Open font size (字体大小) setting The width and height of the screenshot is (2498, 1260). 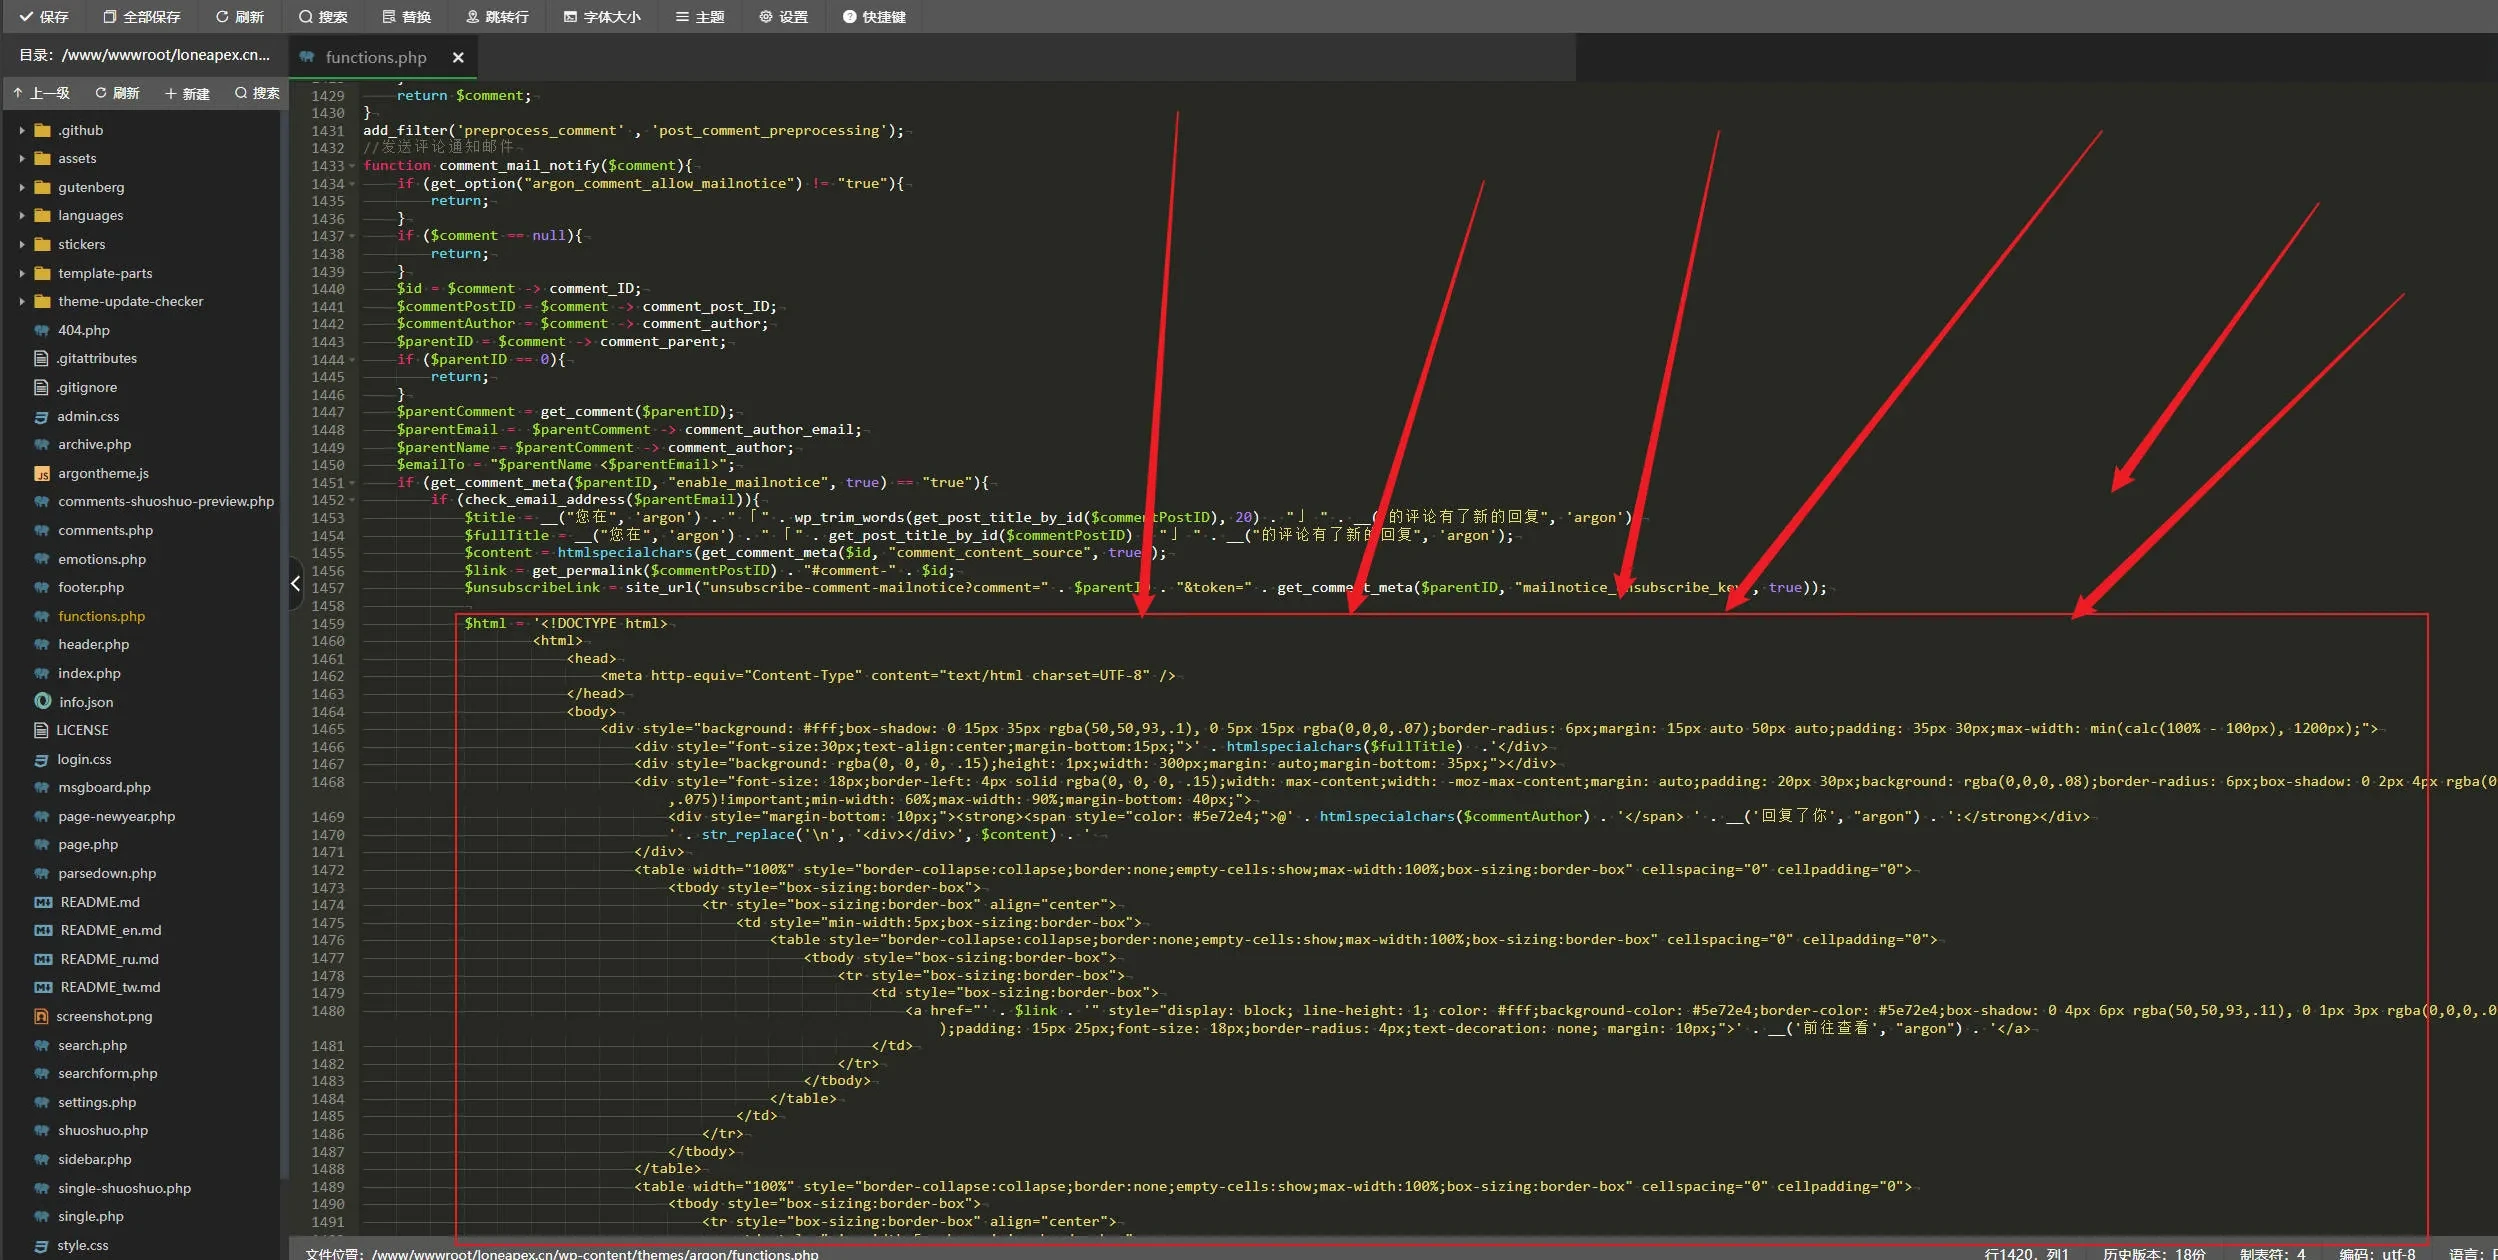601,16
